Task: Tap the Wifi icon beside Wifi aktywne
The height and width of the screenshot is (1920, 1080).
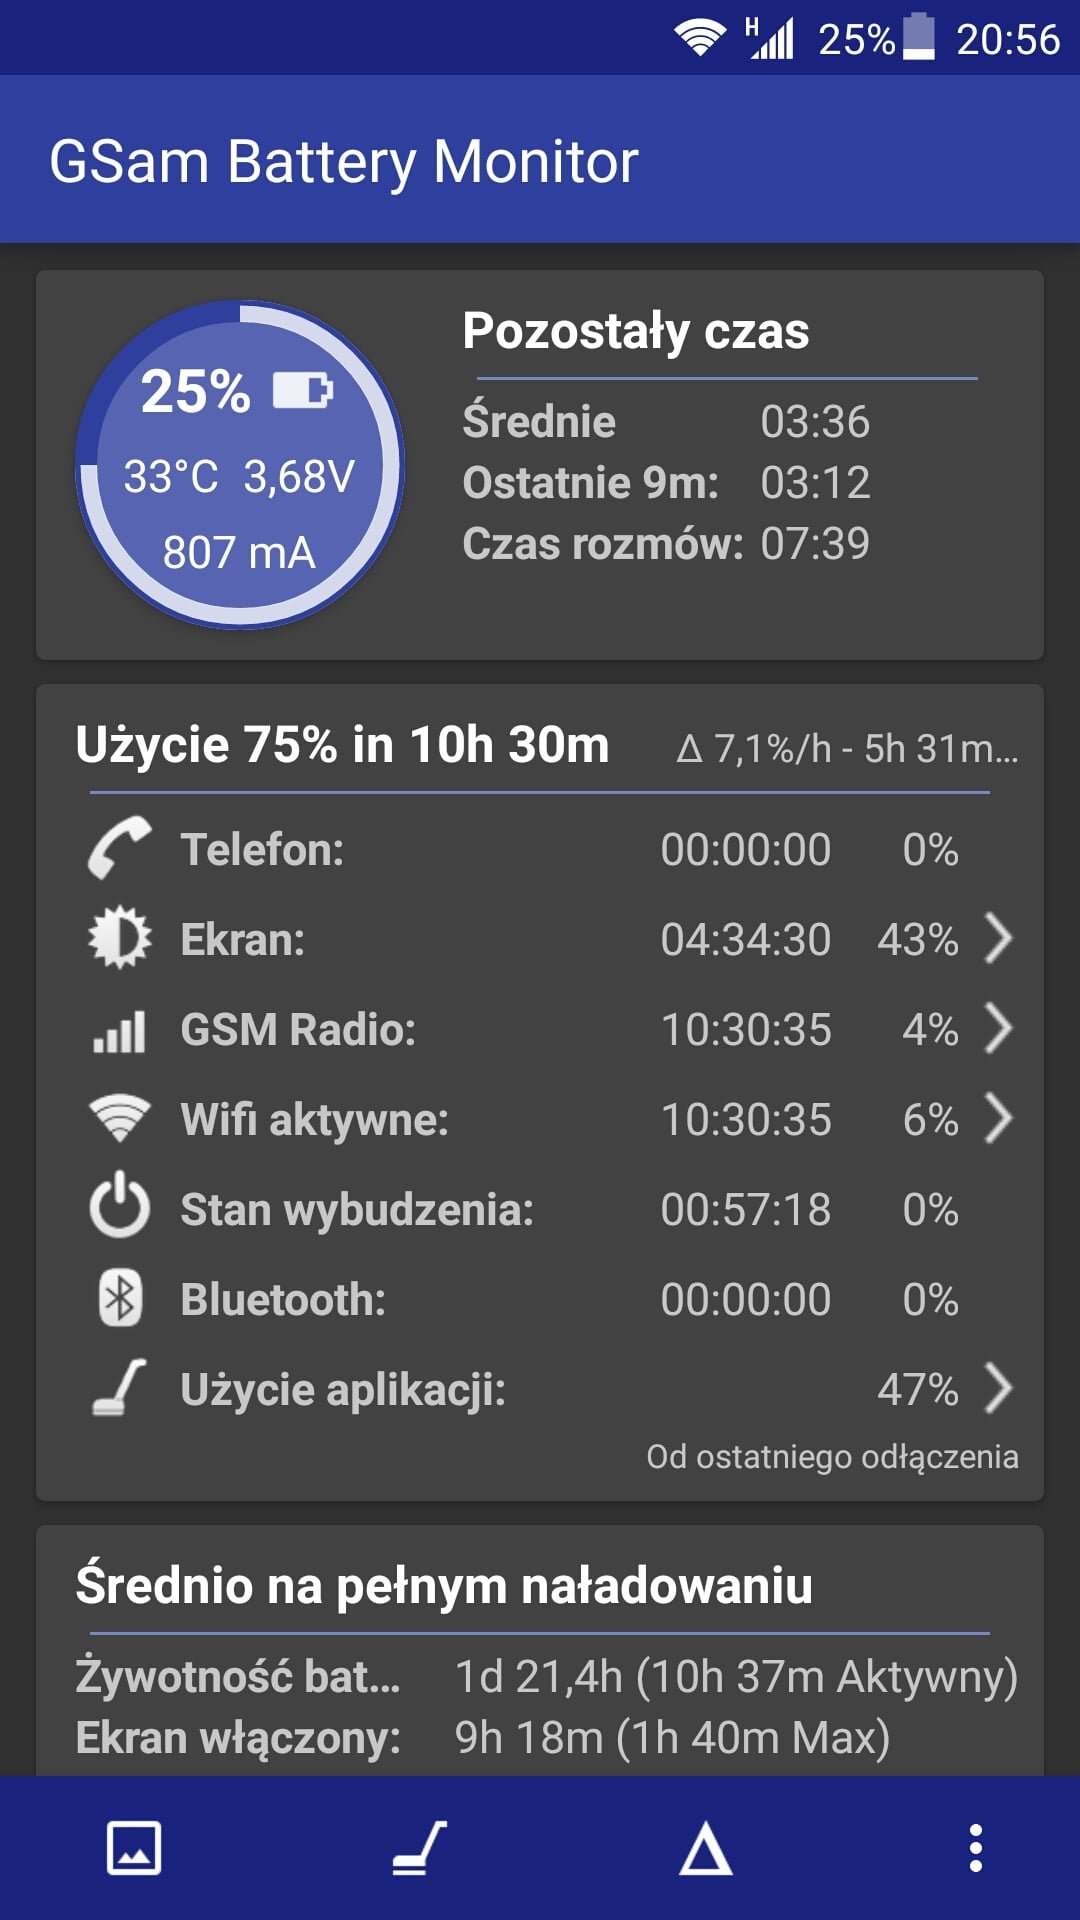Action: click(120, 1118)
